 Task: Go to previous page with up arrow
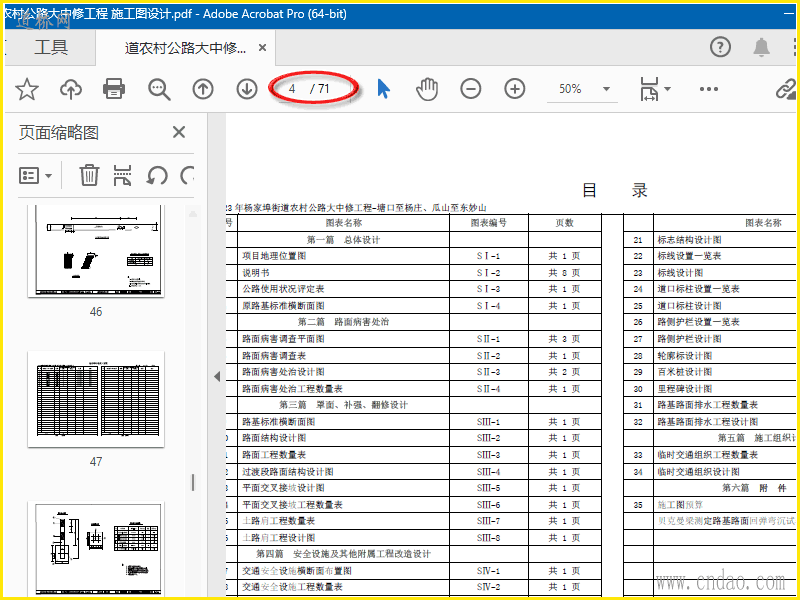tap(203, 89)
